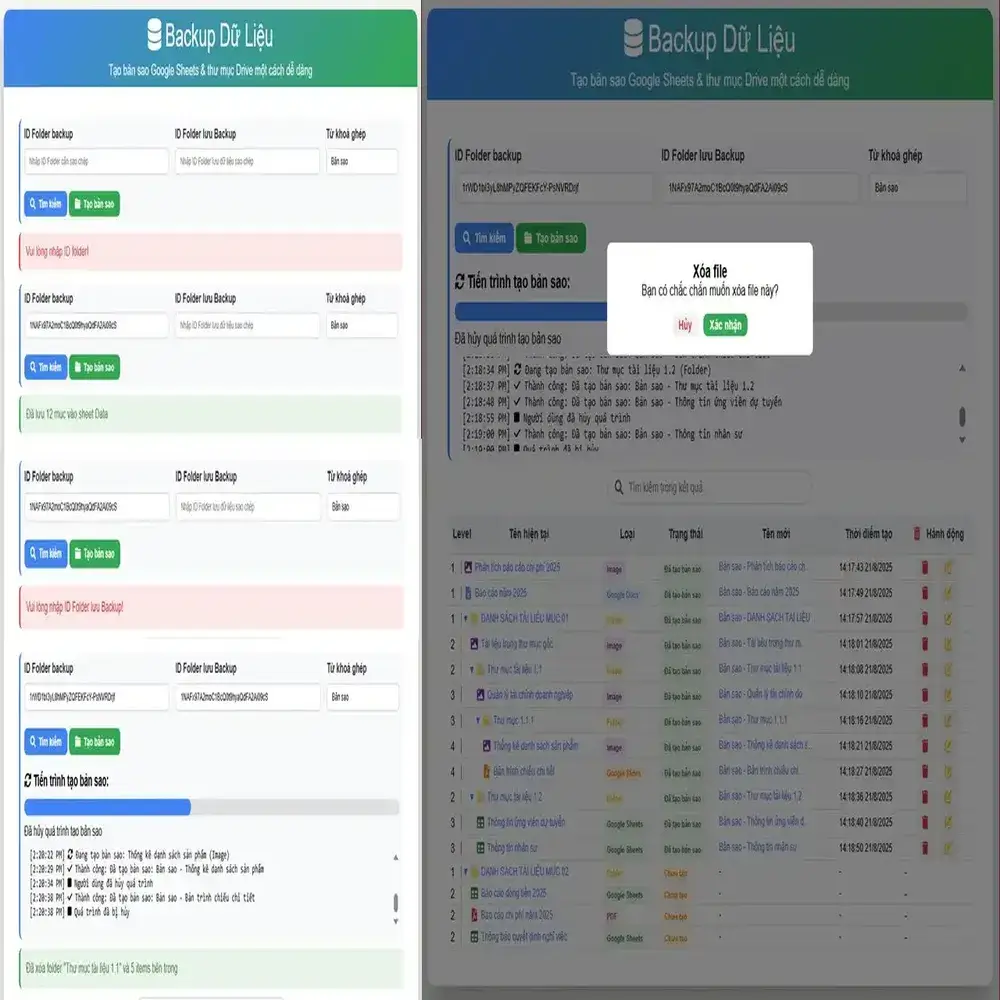The width and height of the screenshot is (1000, 1000).
Task: Toggle the DANH SÁCH TÀI LIỆU MỤC 02 caret
Action: click(464, 872)
